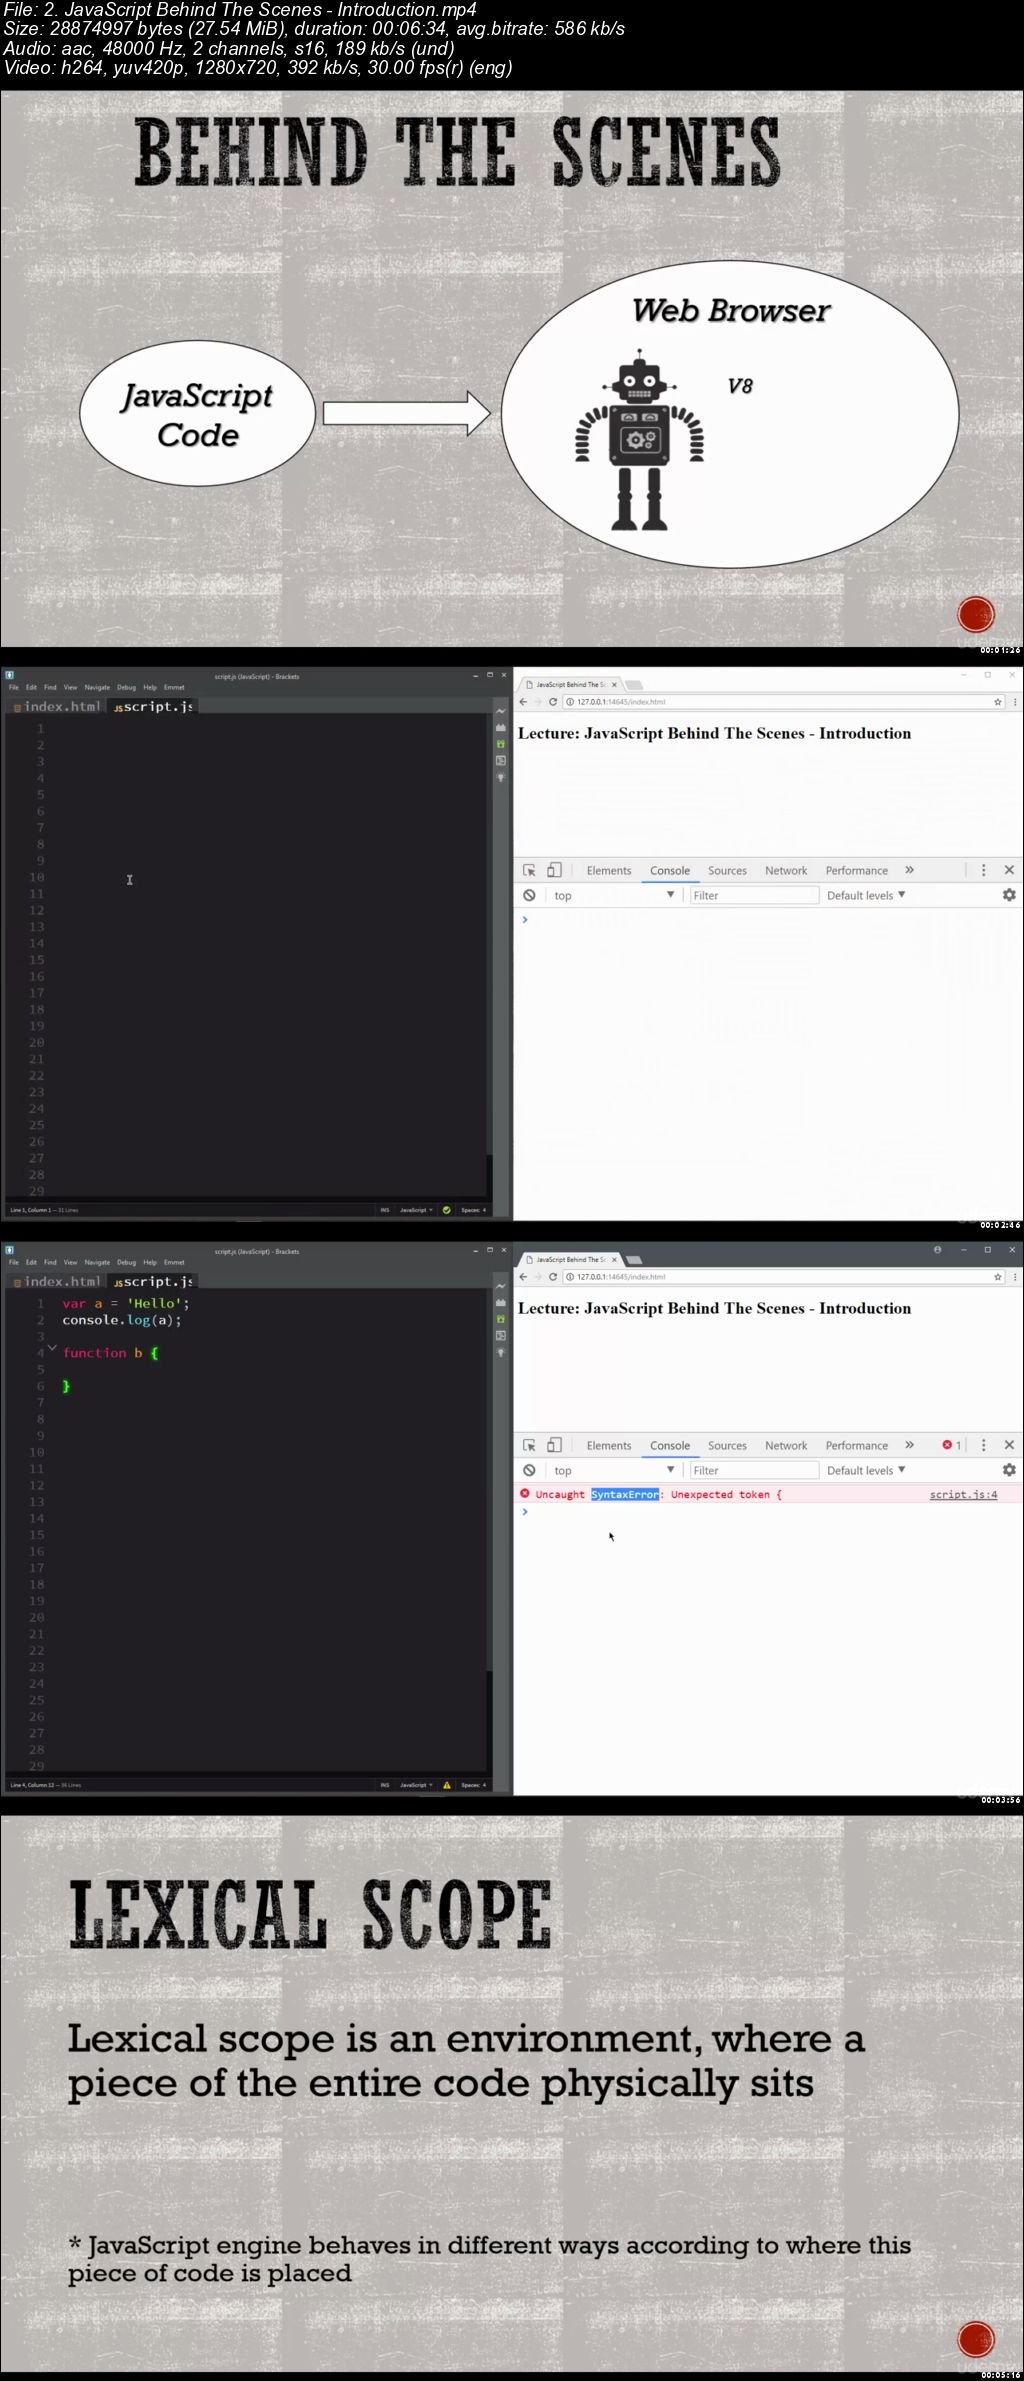Open Performance tab in the SyntaxError frame
This screenshot has width=1024, height=2381.
(x=857, y=1445)
